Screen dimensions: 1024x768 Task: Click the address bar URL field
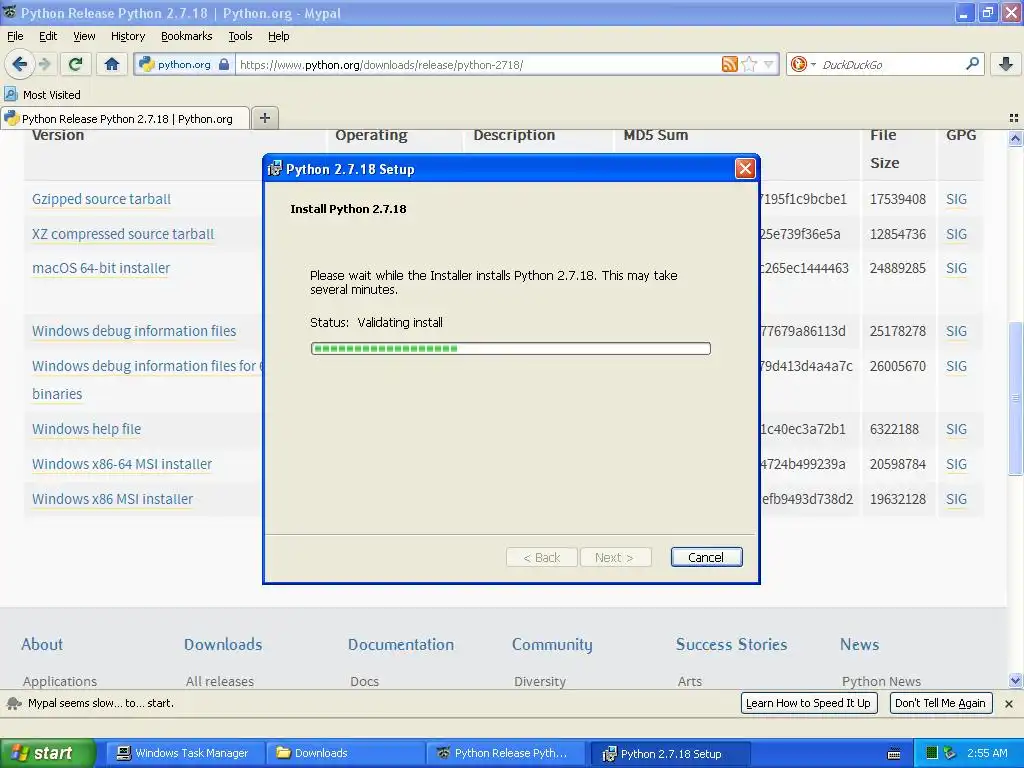click(478, 65)
